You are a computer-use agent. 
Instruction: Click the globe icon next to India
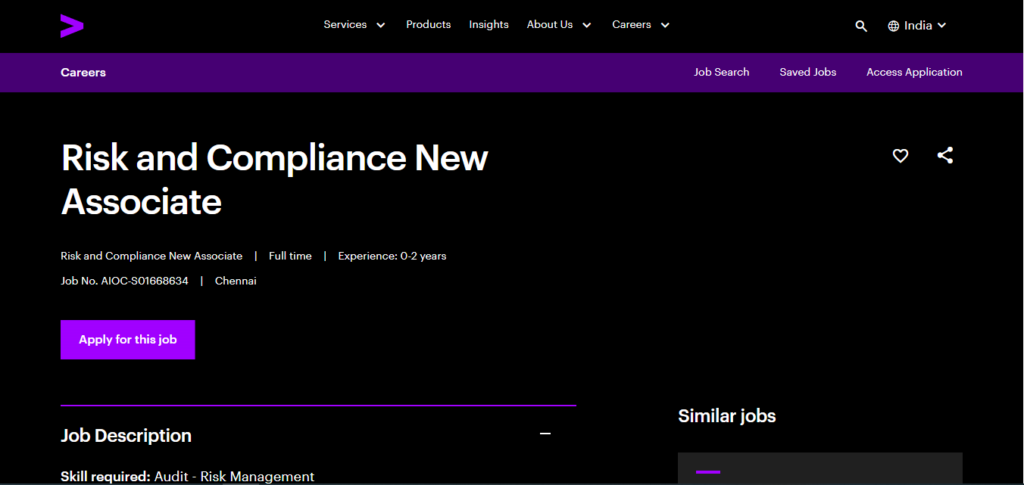tap(893, 26)
